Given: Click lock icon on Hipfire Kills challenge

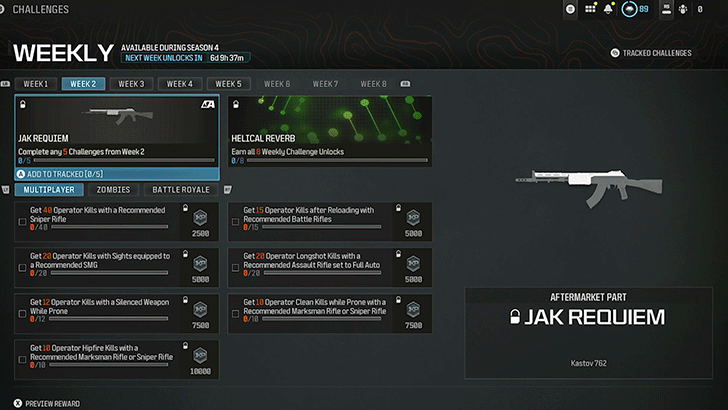Looking at the screenshot, I should 185,346.
